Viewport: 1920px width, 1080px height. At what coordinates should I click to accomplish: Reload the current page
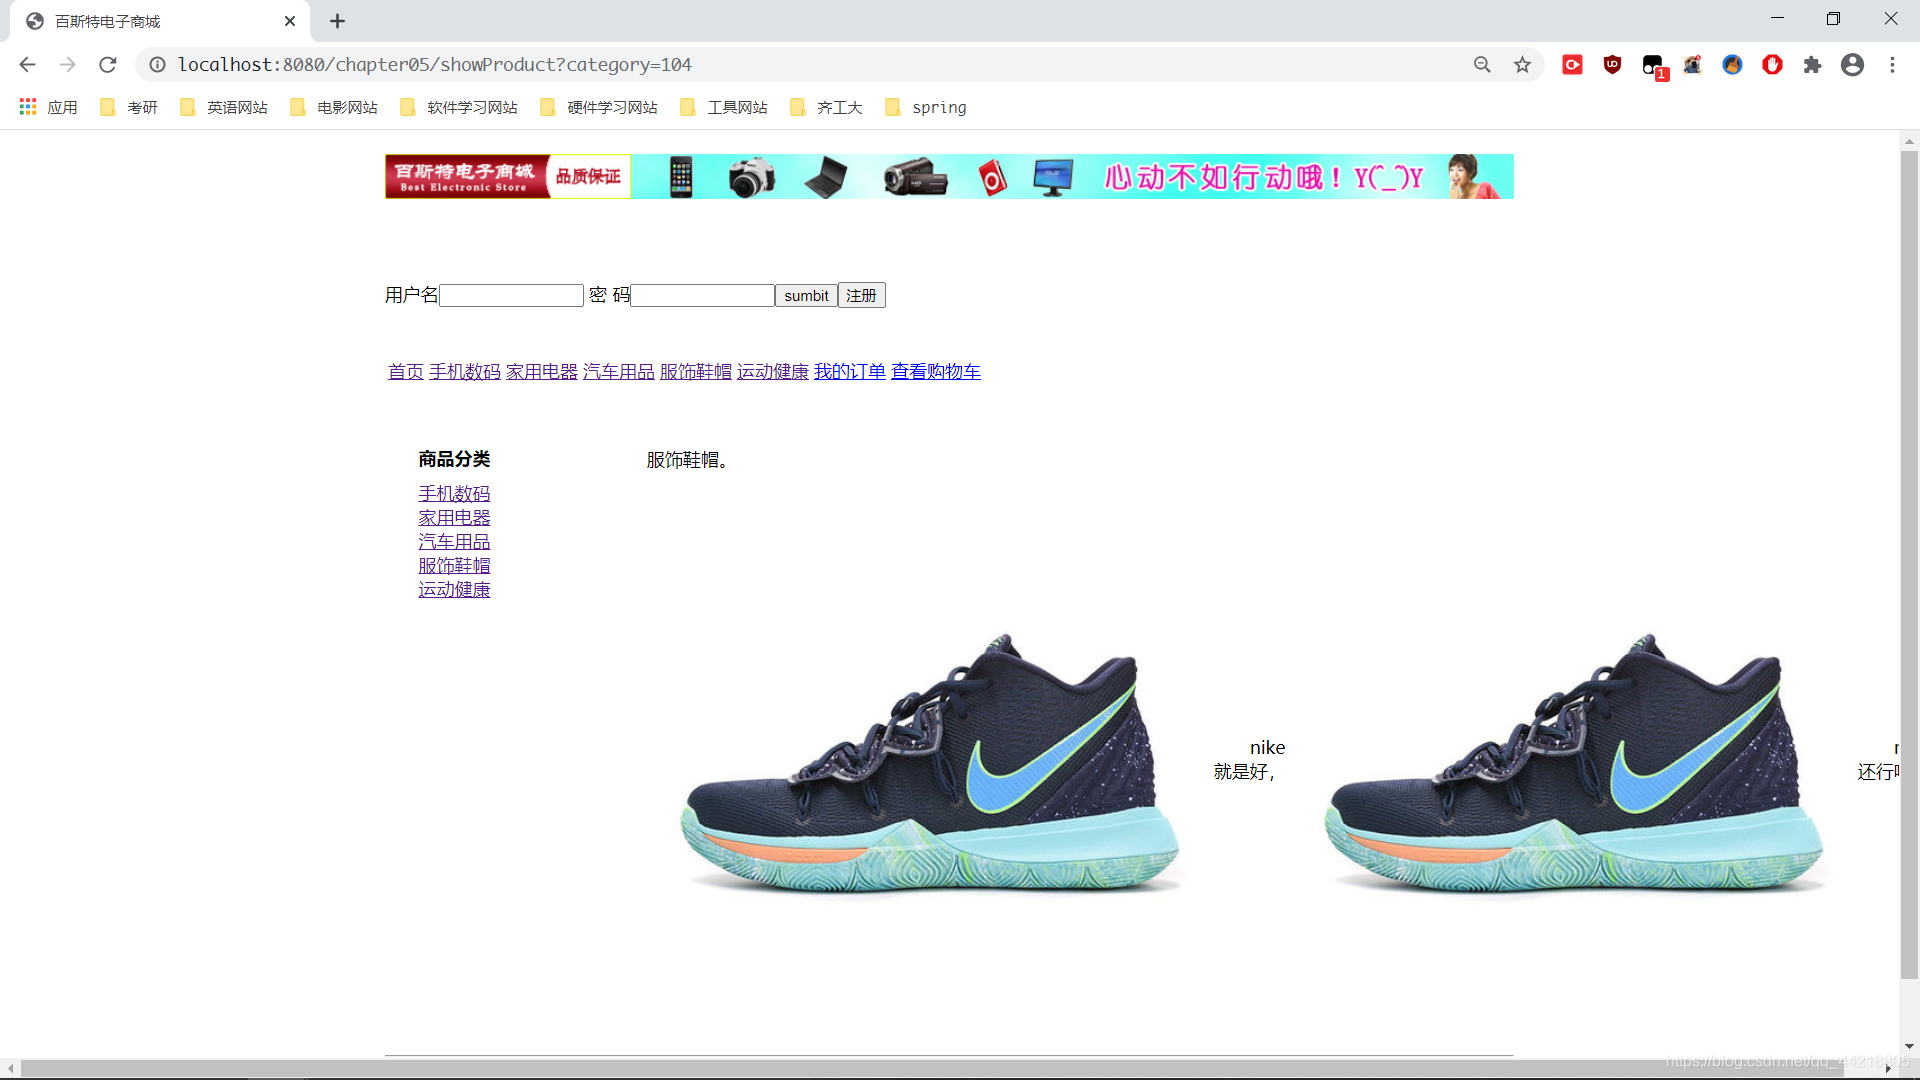point(108,65)
